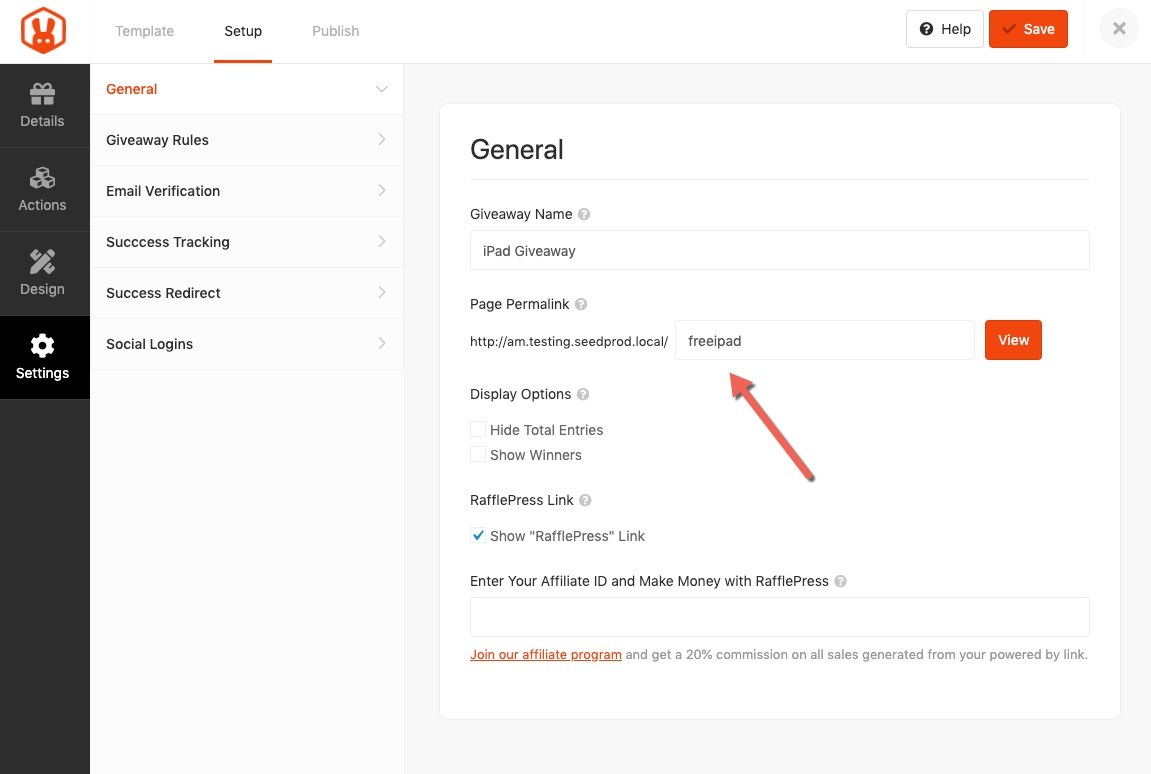Enable Hide Total Entries checkbox
Viewport: 1151px width, 774px height.
(x=478, y=429)
